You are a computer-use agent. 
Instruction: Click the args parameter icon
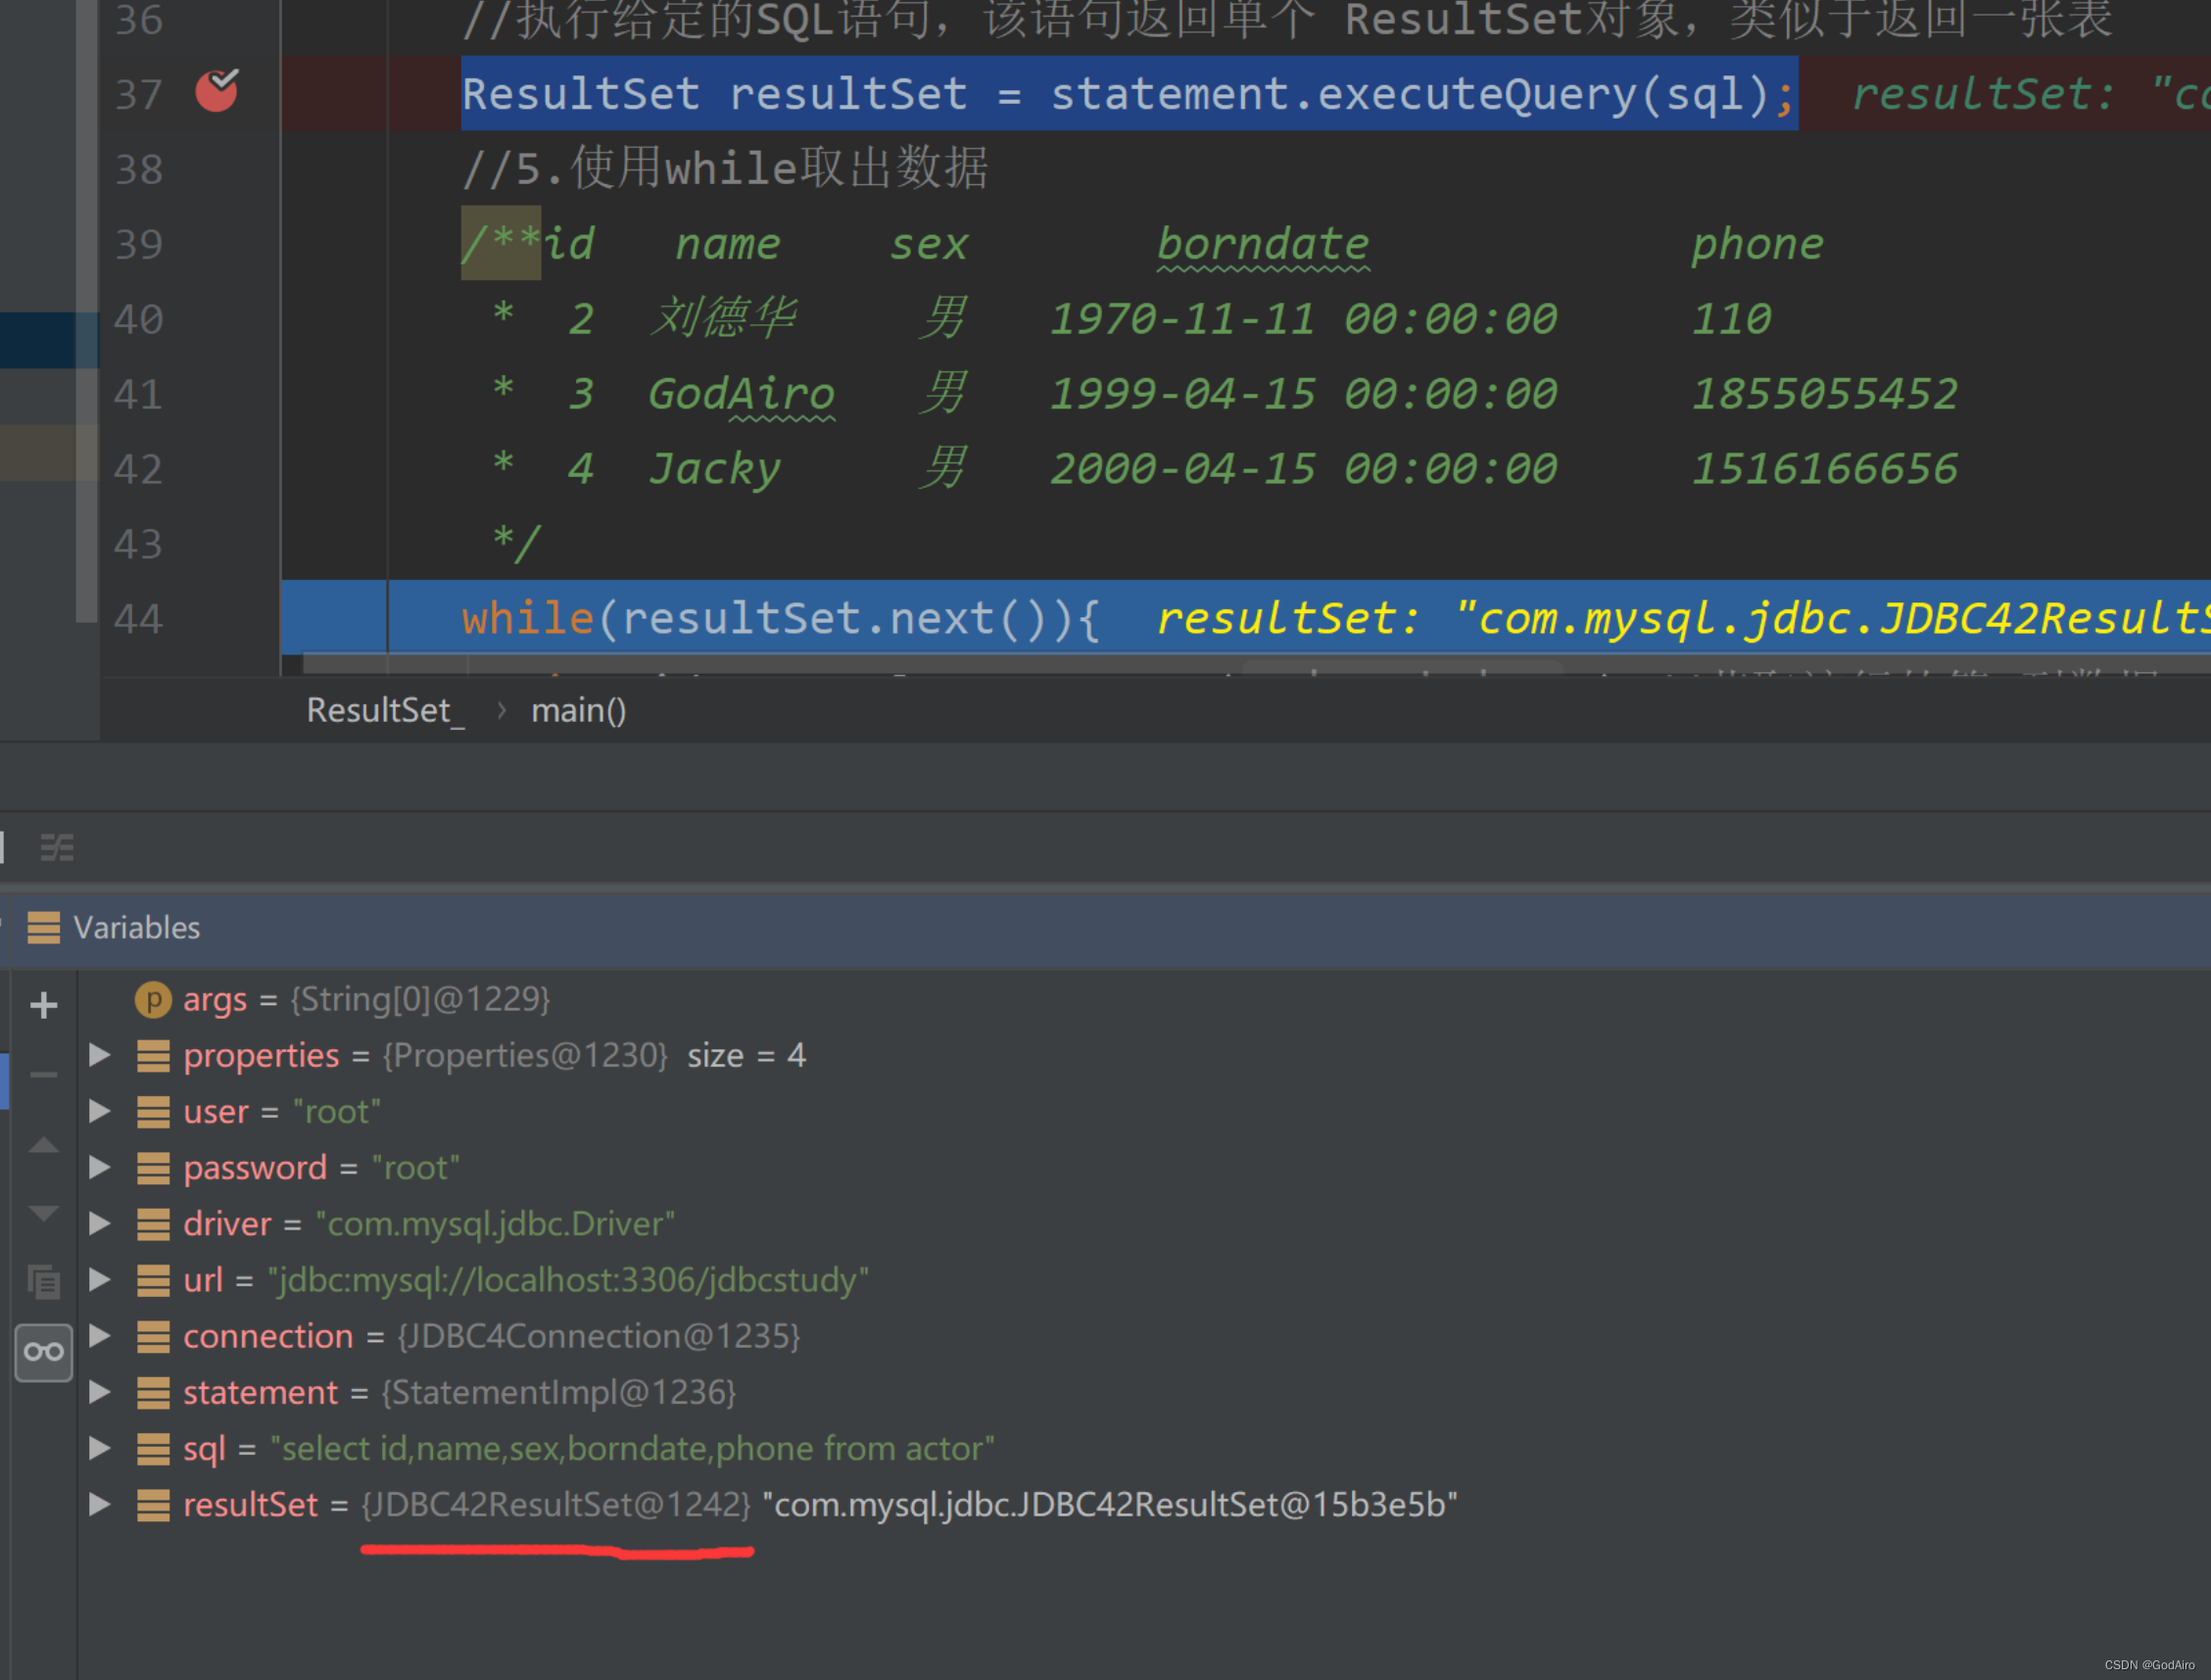[153, 999]
